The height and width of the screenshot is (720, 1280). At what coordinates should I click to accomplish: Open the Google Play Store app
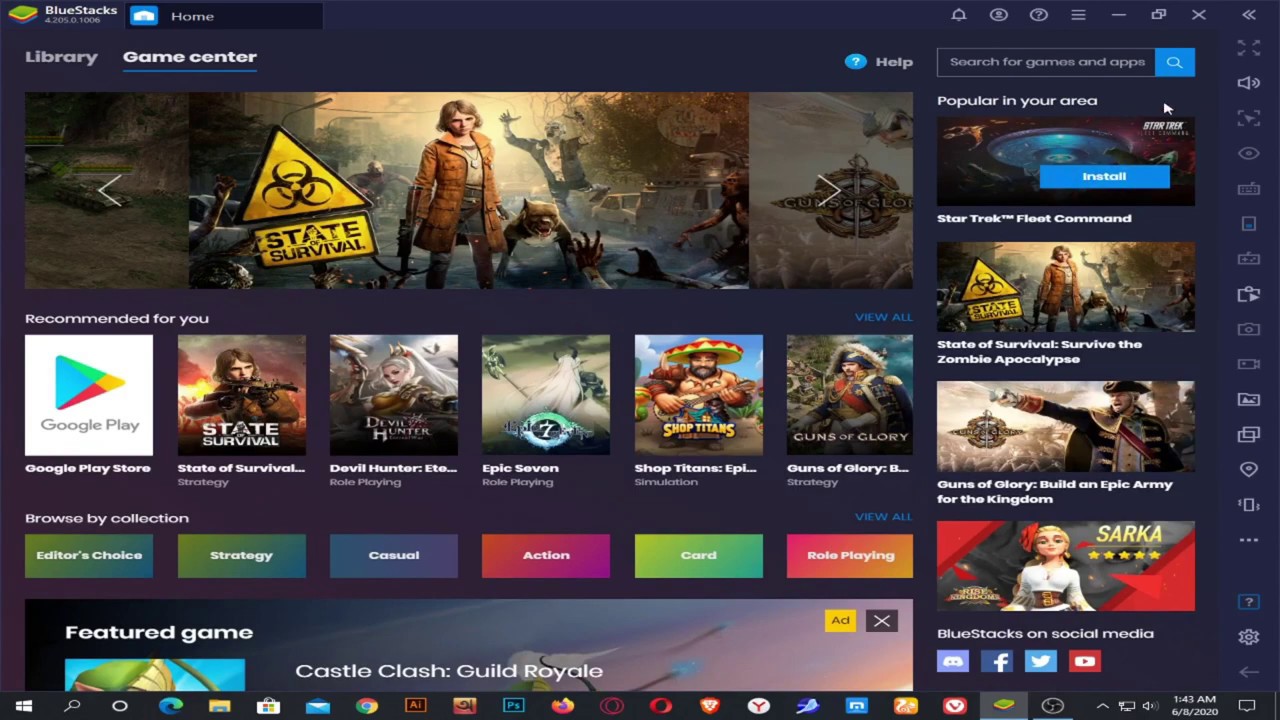(89, 405)
